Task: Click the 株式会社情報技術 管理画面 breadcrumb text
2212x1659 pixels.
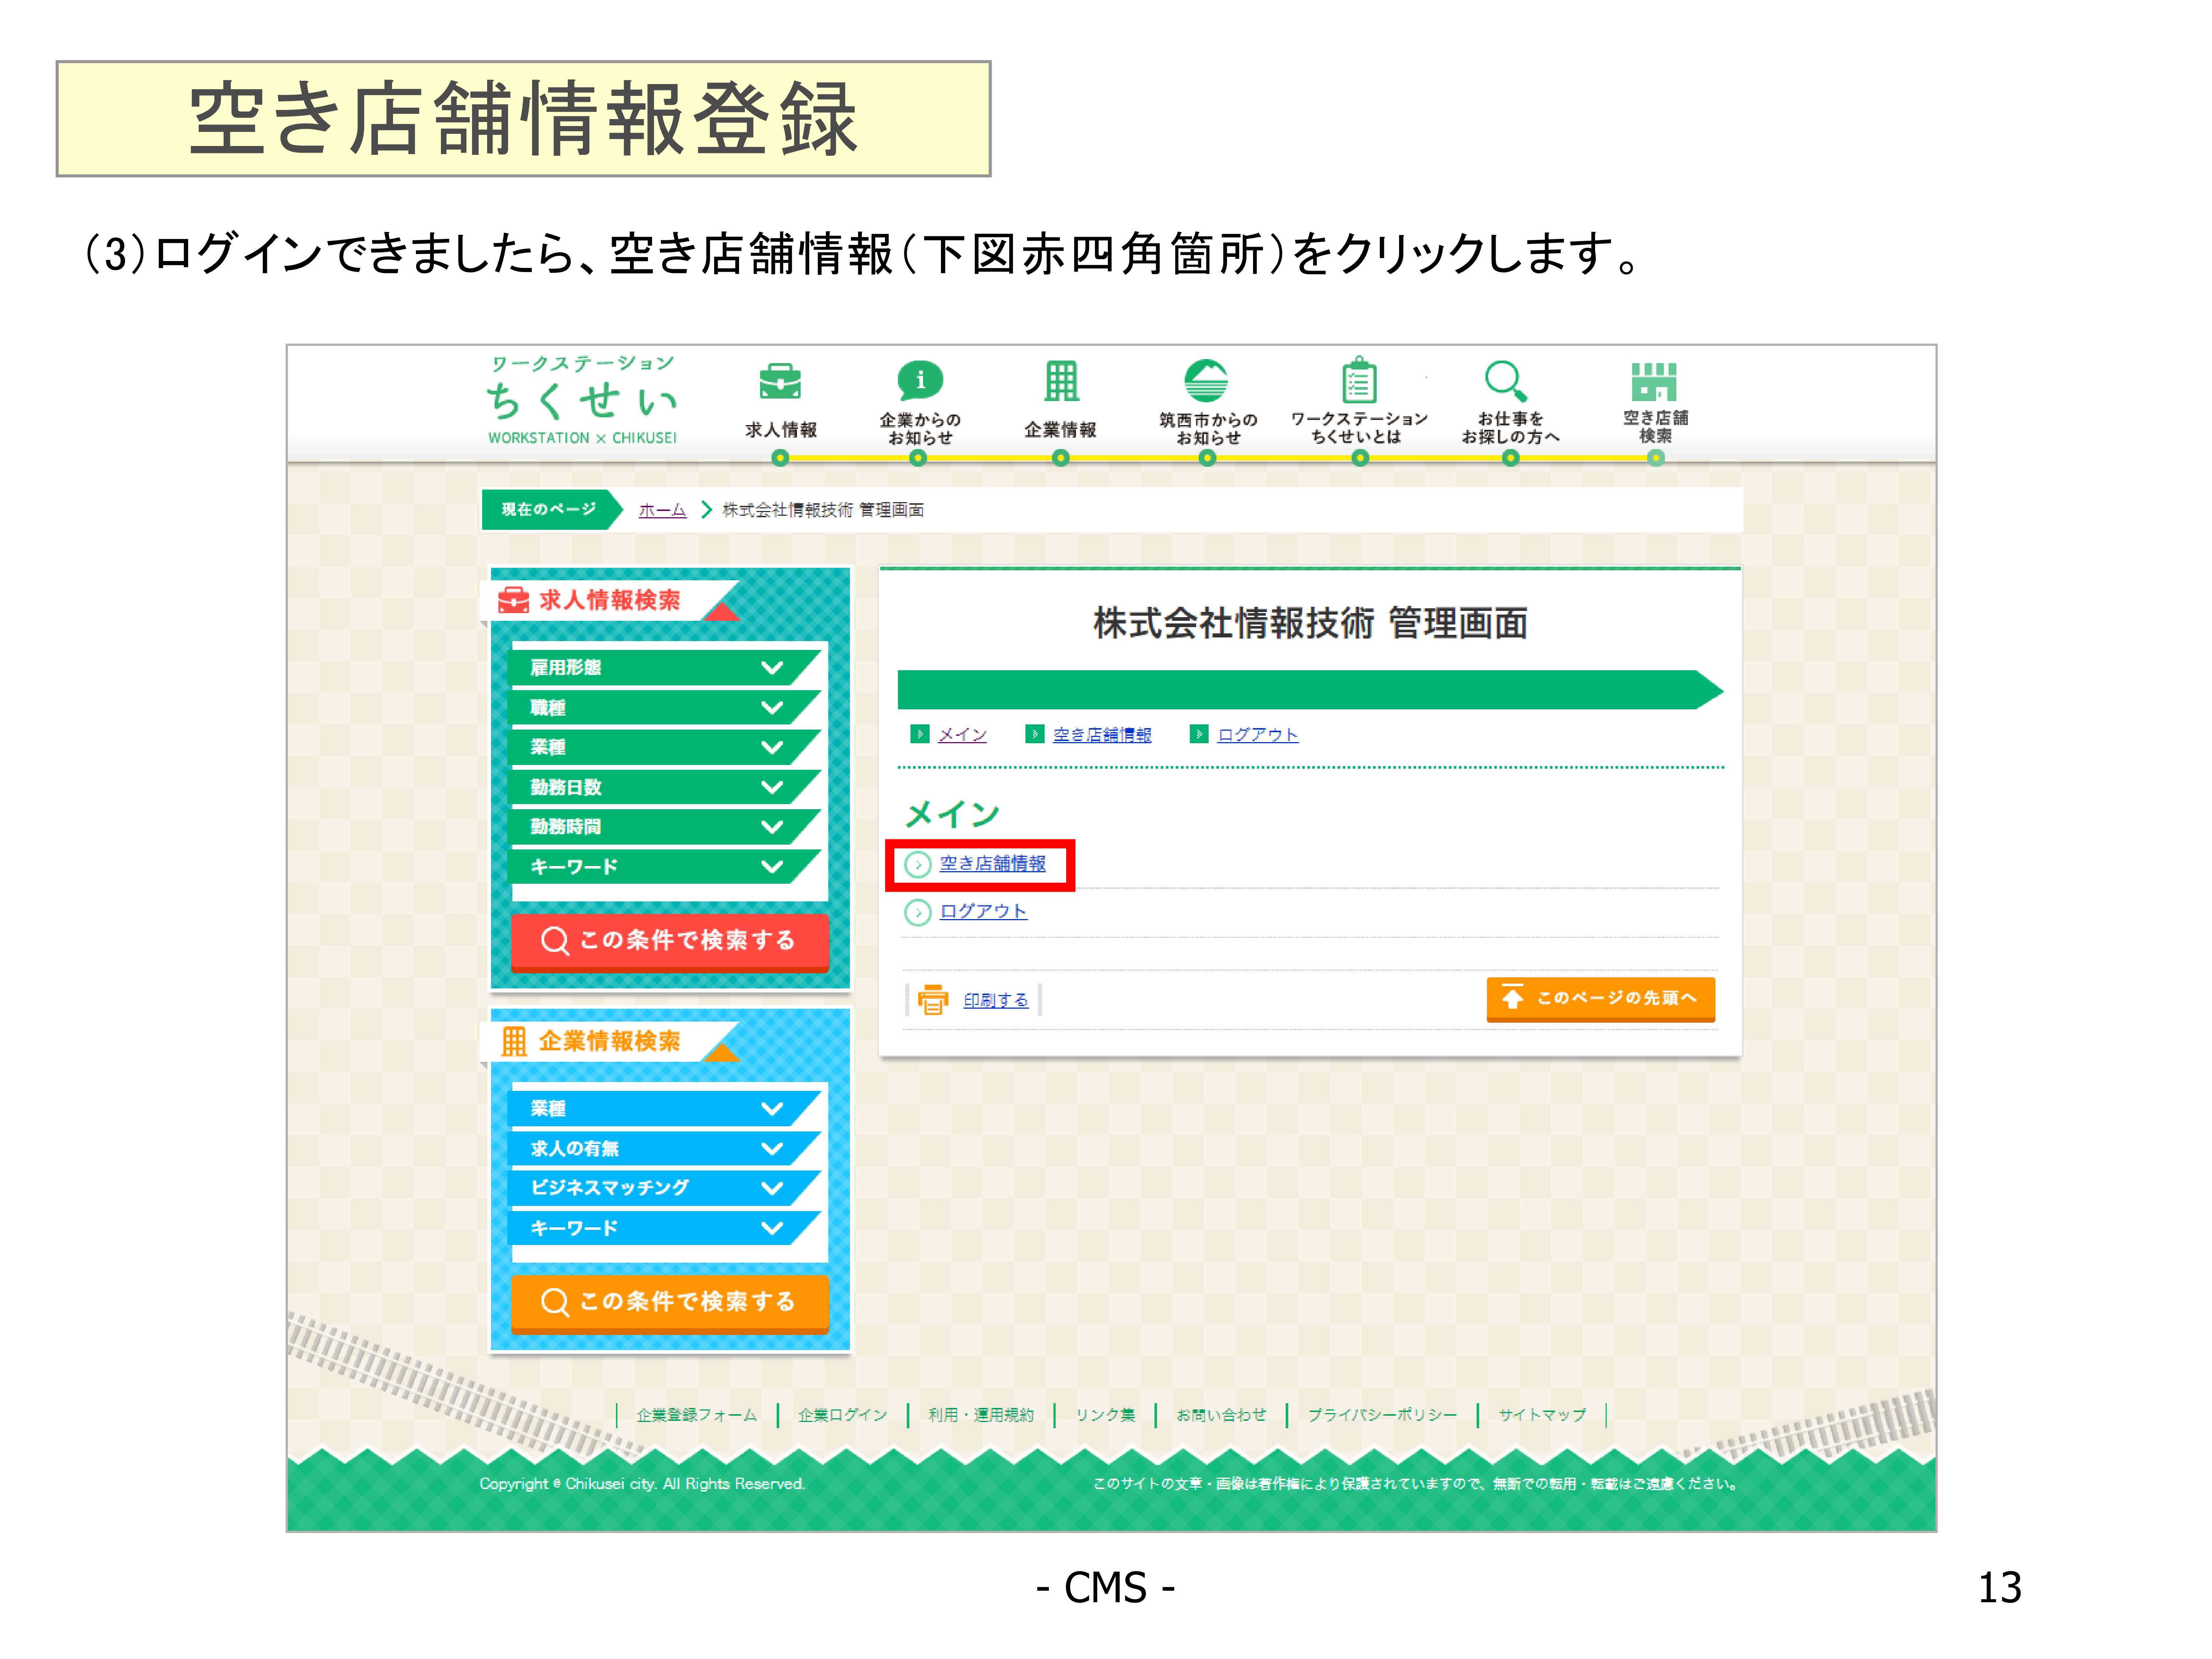Action: tap(823, 510)
